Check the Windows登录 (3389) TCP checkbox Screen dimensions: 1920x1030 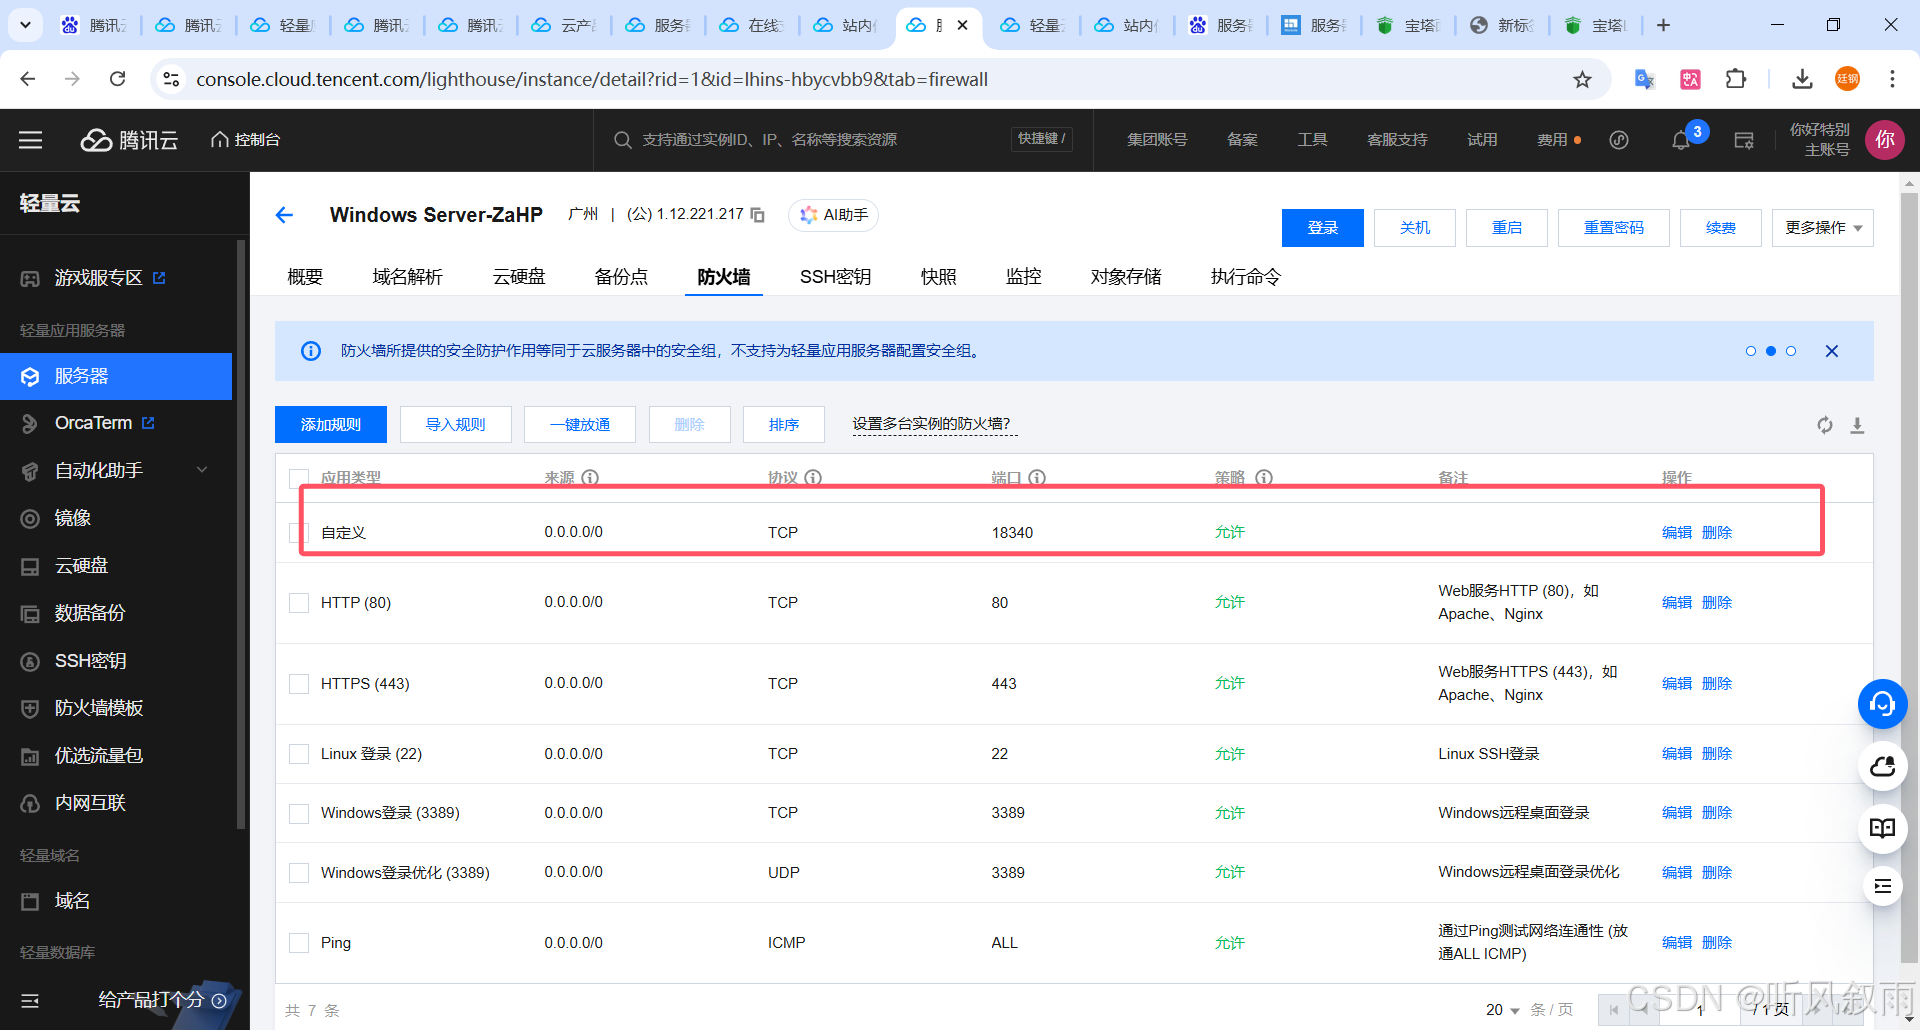298,813
